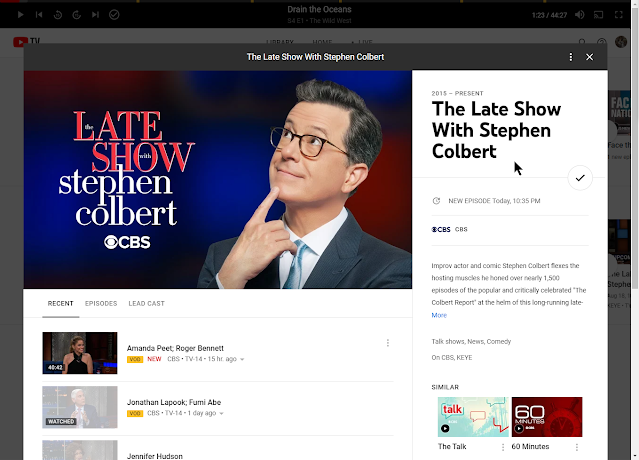This screenshot has width=639, height=460.
Task: Open the dialog's three-dot more options menu
Action: (x=571, y=57)
